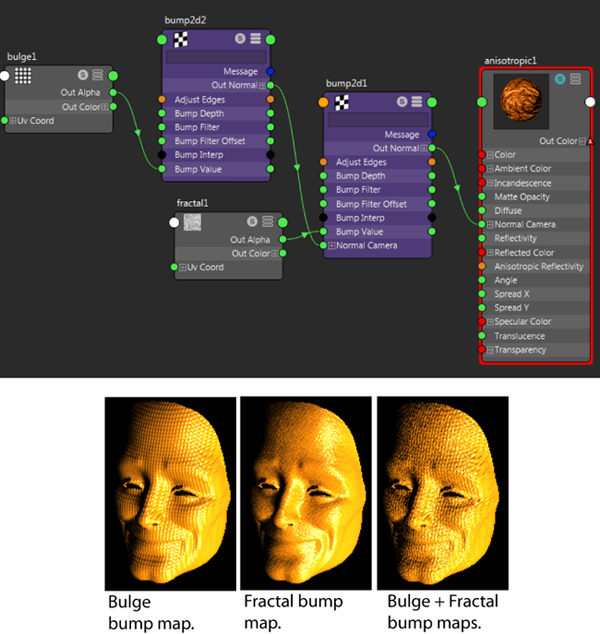This screenshot has height=634, width=600.
Task: Change bulge1 node view mode via lines icon
Action: pos(97,75)
